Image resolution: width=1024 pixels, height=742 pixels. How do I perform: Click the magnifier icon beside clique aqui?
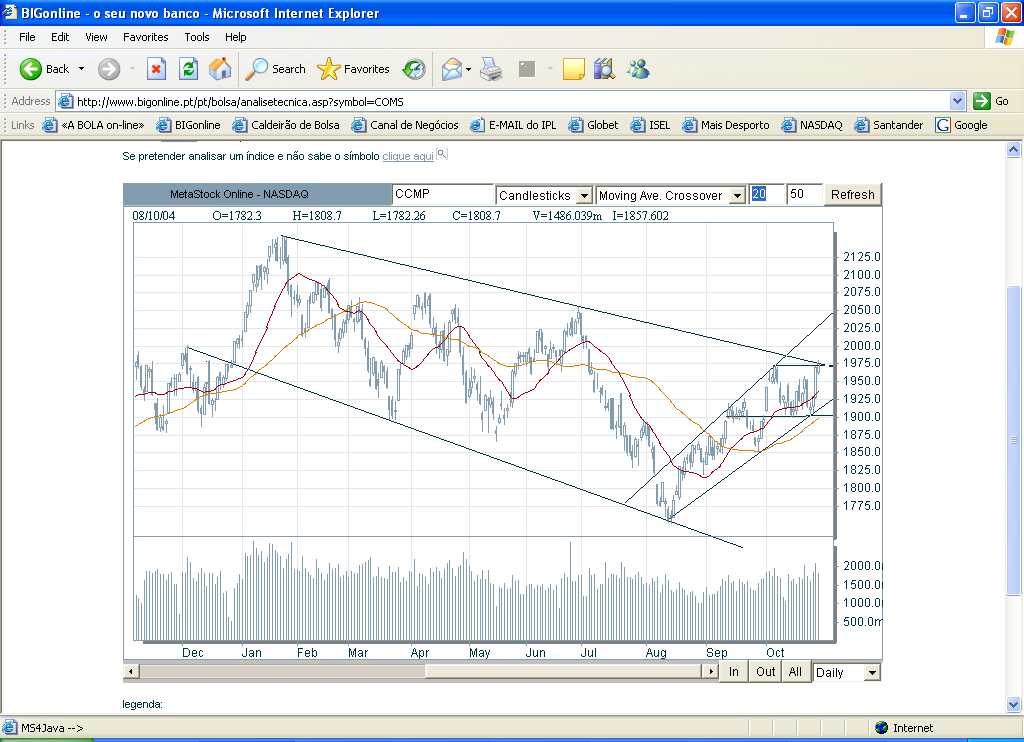442,155
